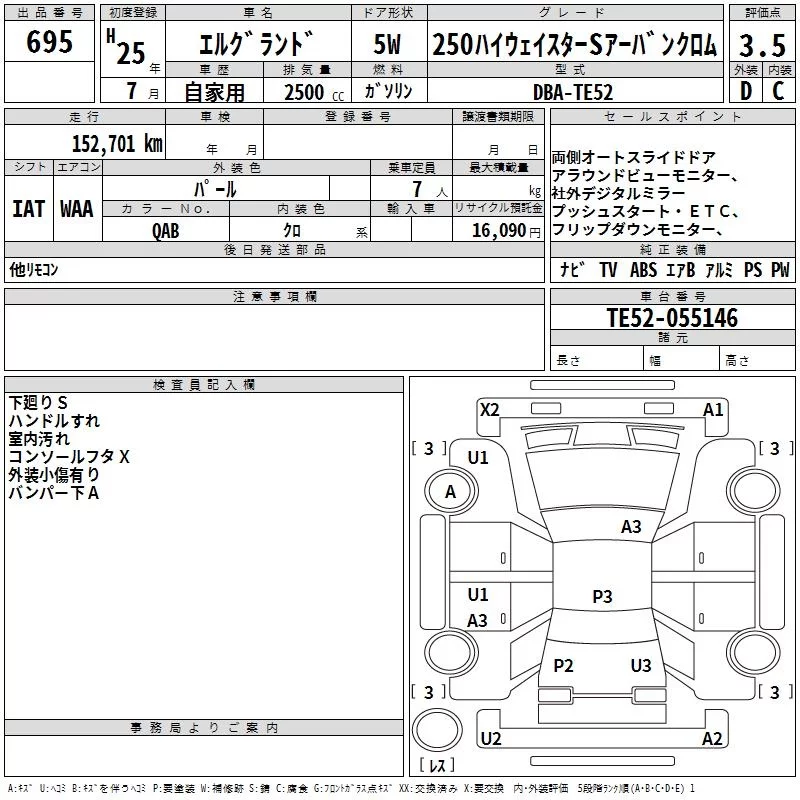Click the TV equipment label
This screenshot has width=800, height=800.
[608, 269]
